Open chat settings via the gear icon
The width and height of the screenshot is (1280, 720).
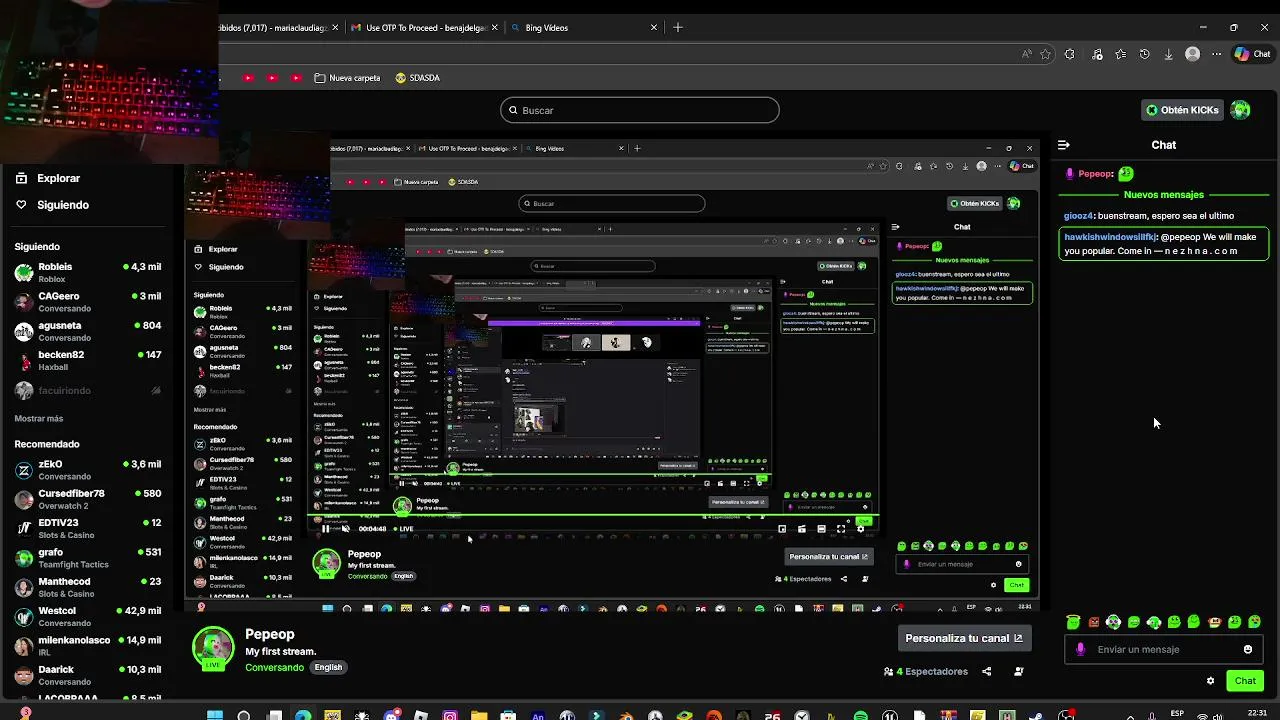(x=1210, y=681)
